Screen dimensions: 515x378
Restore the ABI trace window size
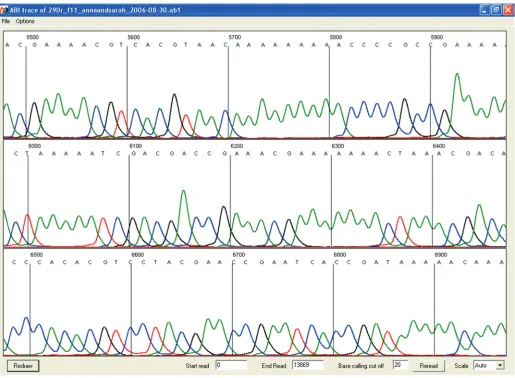(496, 10)
